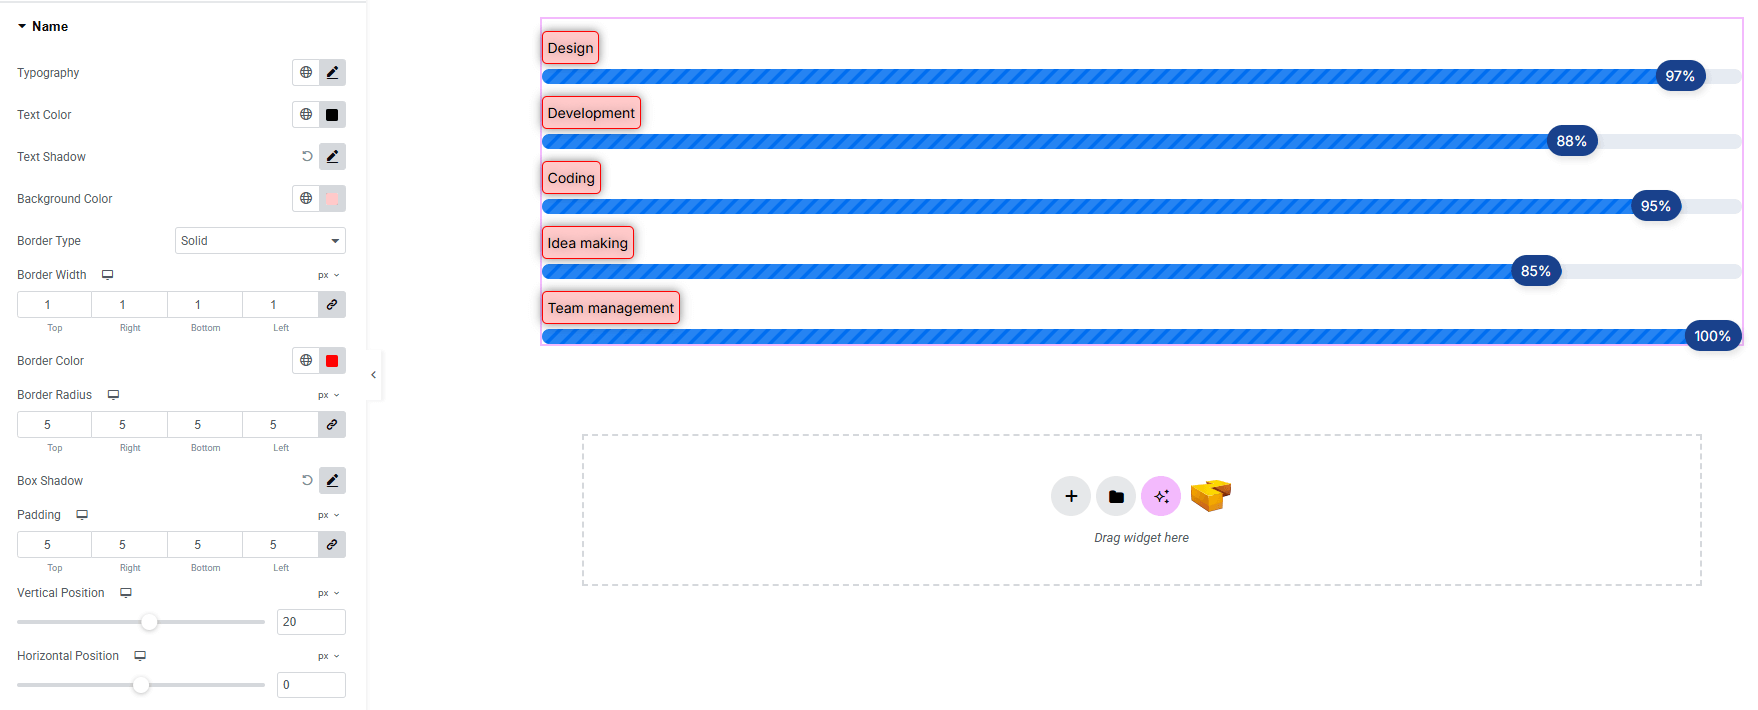Screen dimensions: 1758x710
Task: Open Box Shadow pencil editor
Action: click(332, 480)
